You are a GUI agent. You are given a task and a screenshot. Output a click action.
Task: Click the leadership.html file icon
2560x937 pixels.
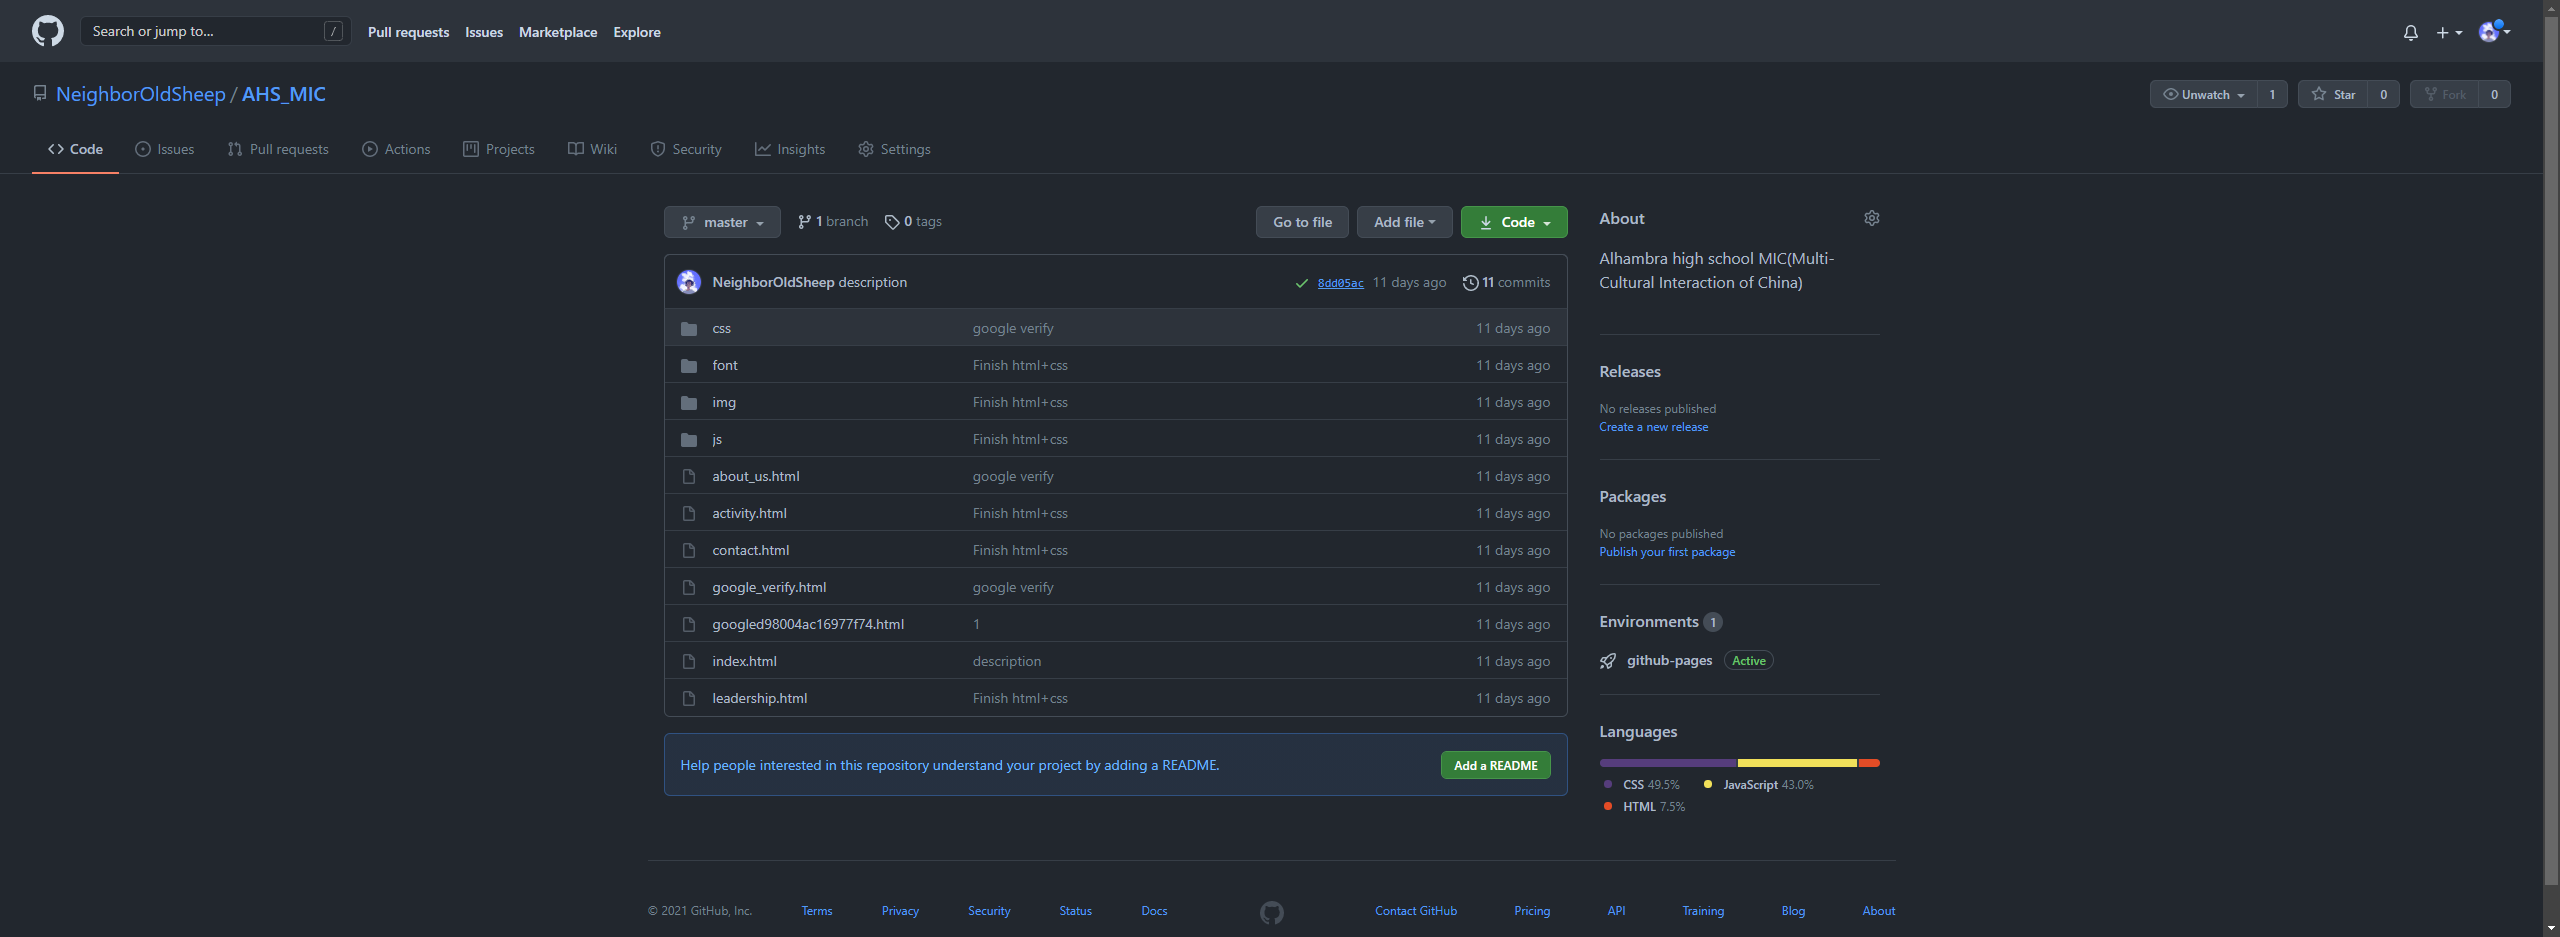click(x=689, y=699)
